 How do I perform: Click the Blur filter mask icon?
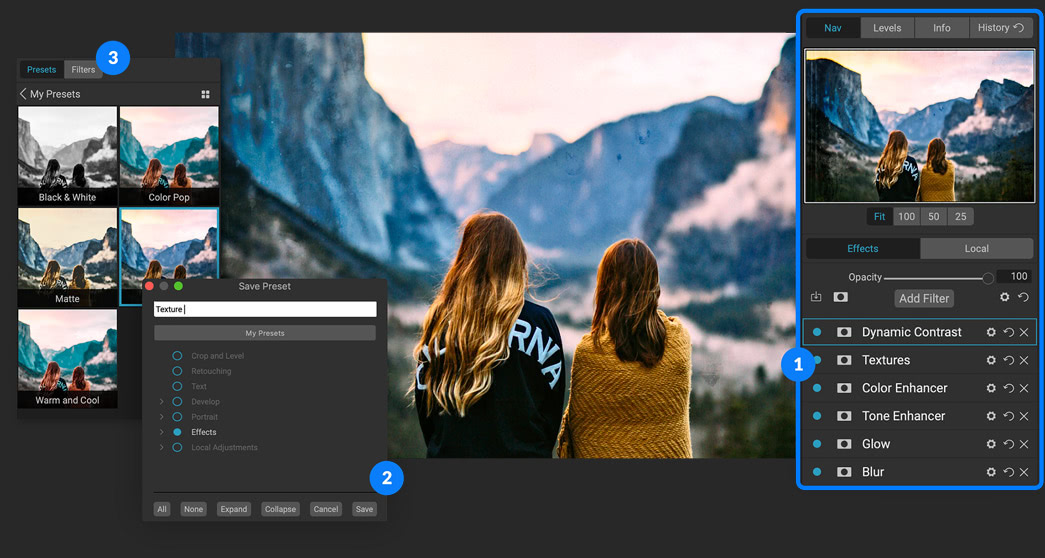(844, 472)
